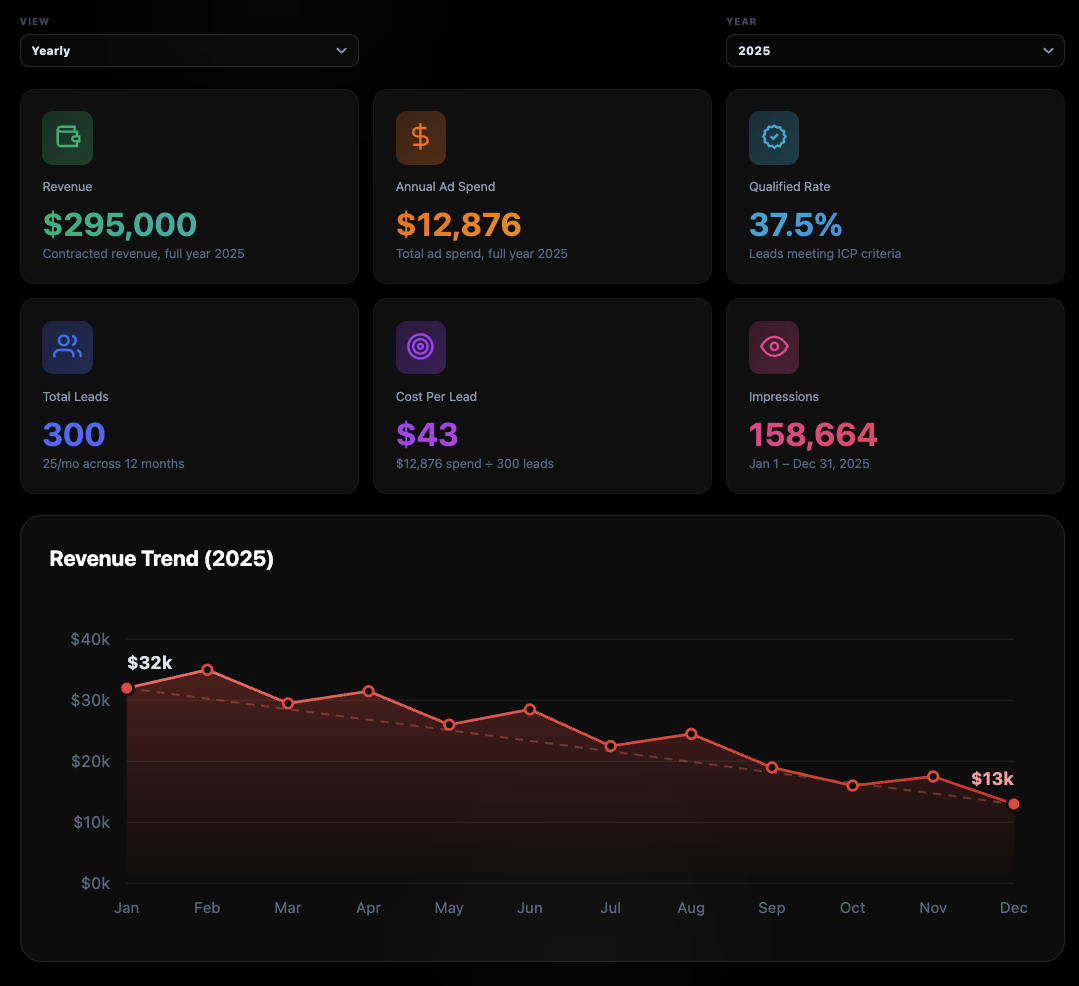This screenshot has height=986, width=1079.
Task: Click the Jan x-axis label
Action: tap(127, 908)
